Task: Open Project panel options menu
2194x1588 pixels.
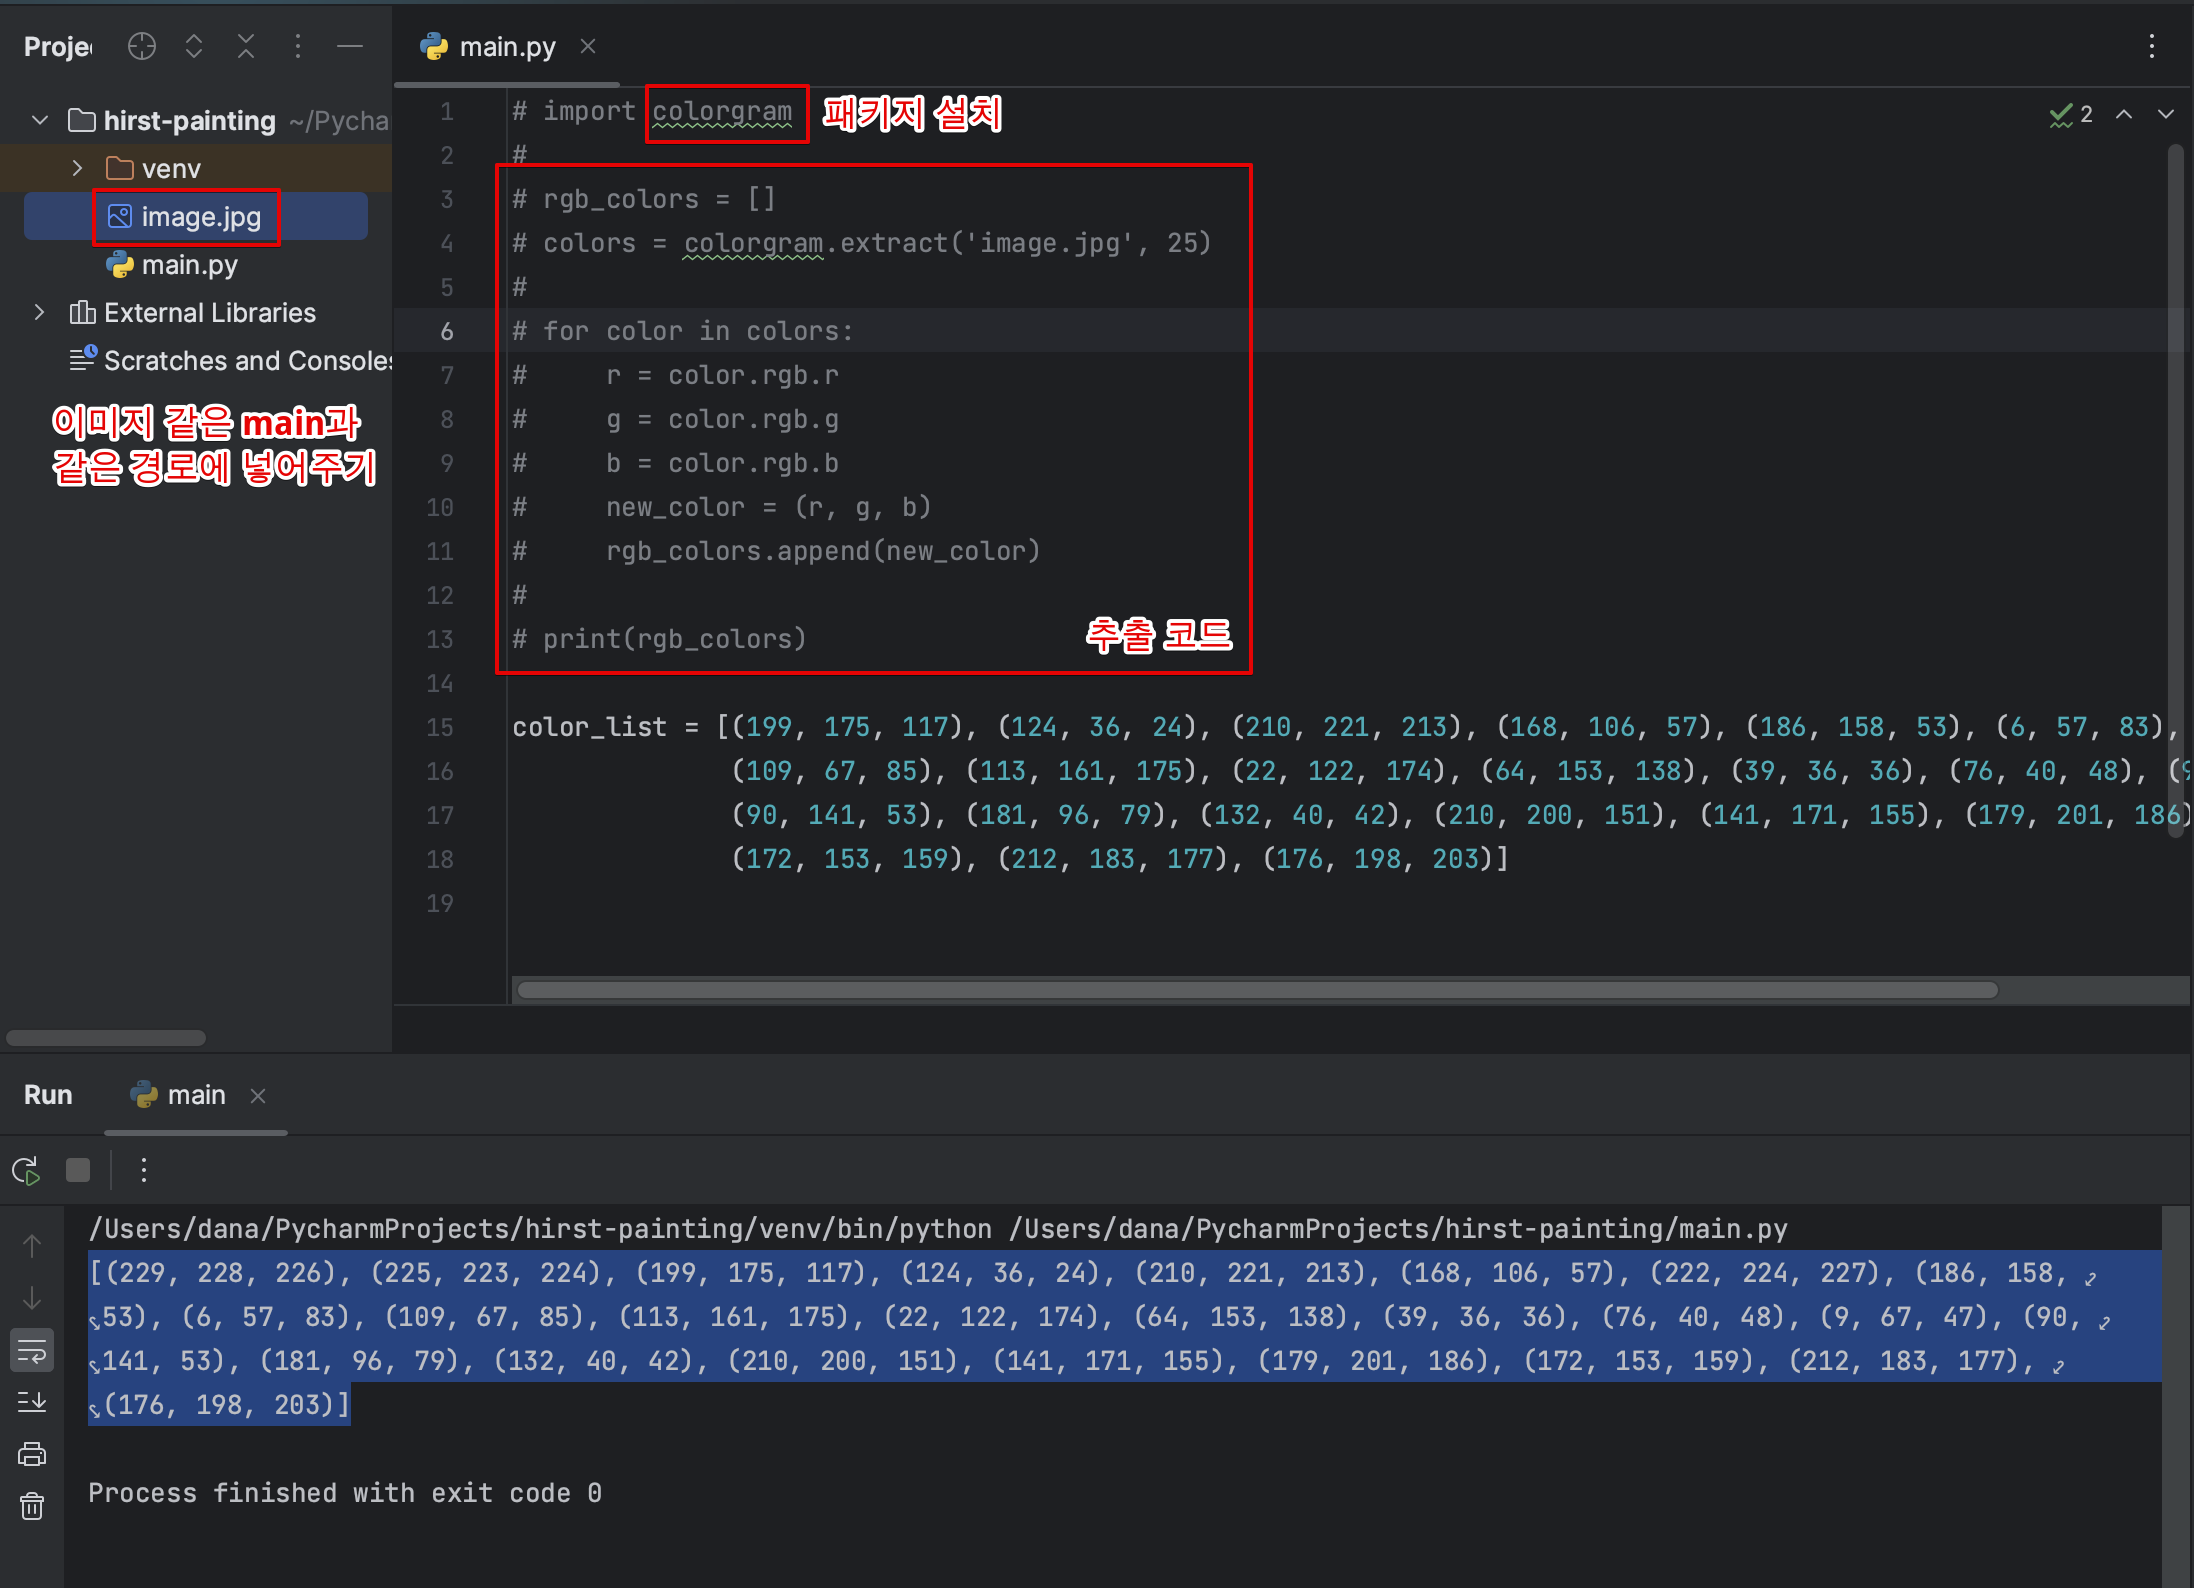Action: click(x=298, y=46)
